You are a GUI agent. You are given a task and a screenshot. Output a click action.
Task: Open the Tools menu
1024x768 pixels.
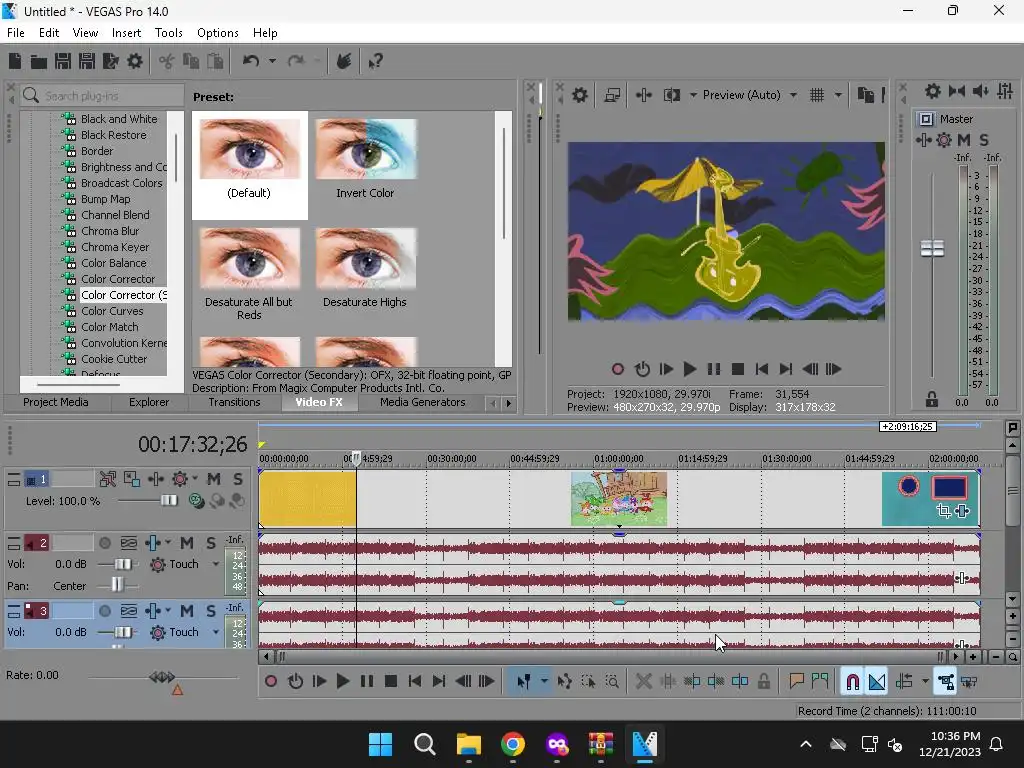pyautogui.click(x=168, y=33)
